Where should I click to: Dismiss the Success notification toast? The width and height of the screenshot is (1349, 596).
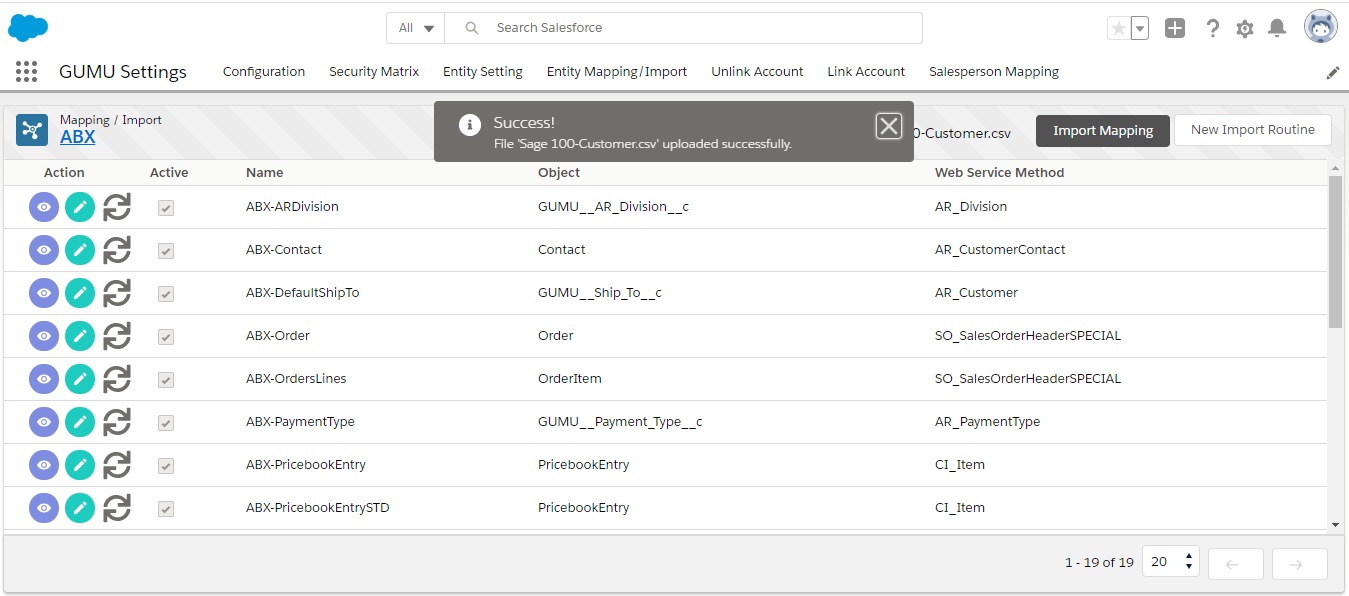[888, 126]
